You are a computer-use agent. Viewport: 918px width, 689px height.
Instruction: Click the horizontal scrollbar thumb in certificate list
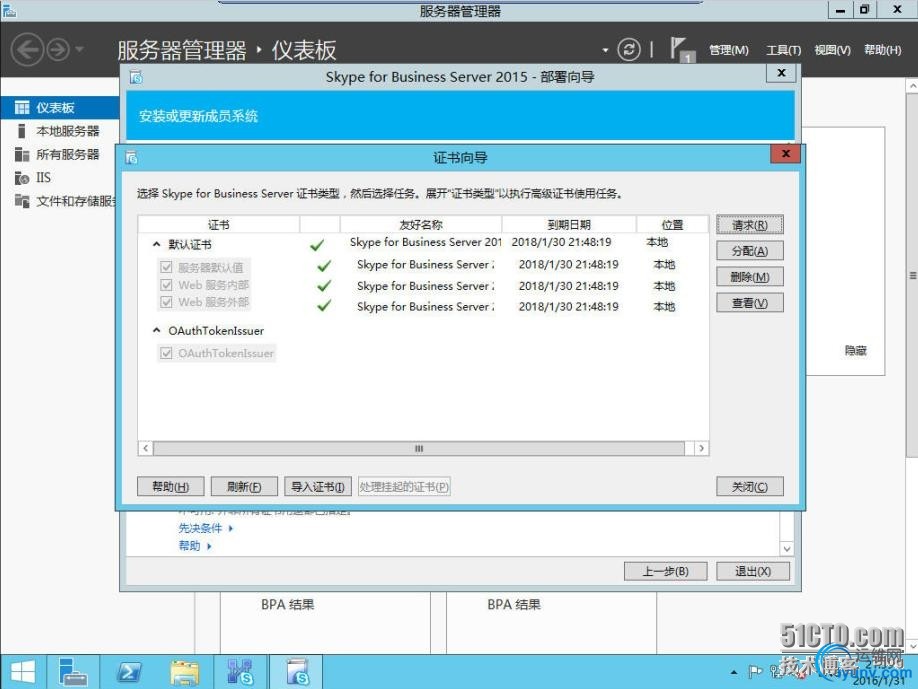click(x=419, y=448)
